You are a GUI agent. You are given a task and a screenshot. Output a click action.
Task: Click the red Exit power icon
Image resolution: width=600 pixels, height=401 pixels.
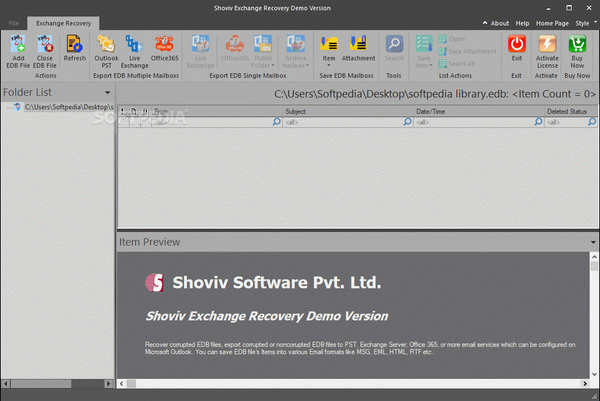click(x=517, y=44)
